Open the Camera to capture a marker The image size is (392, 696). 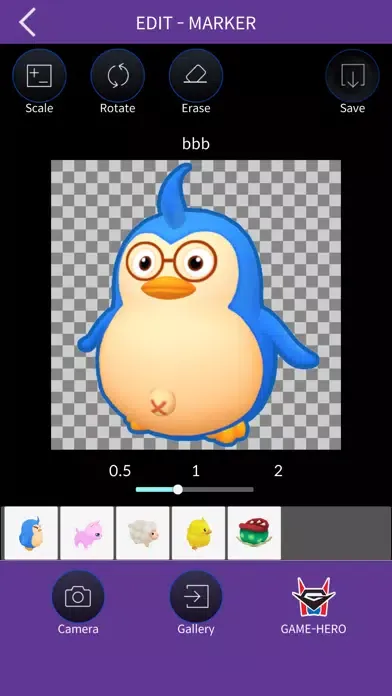78,597
